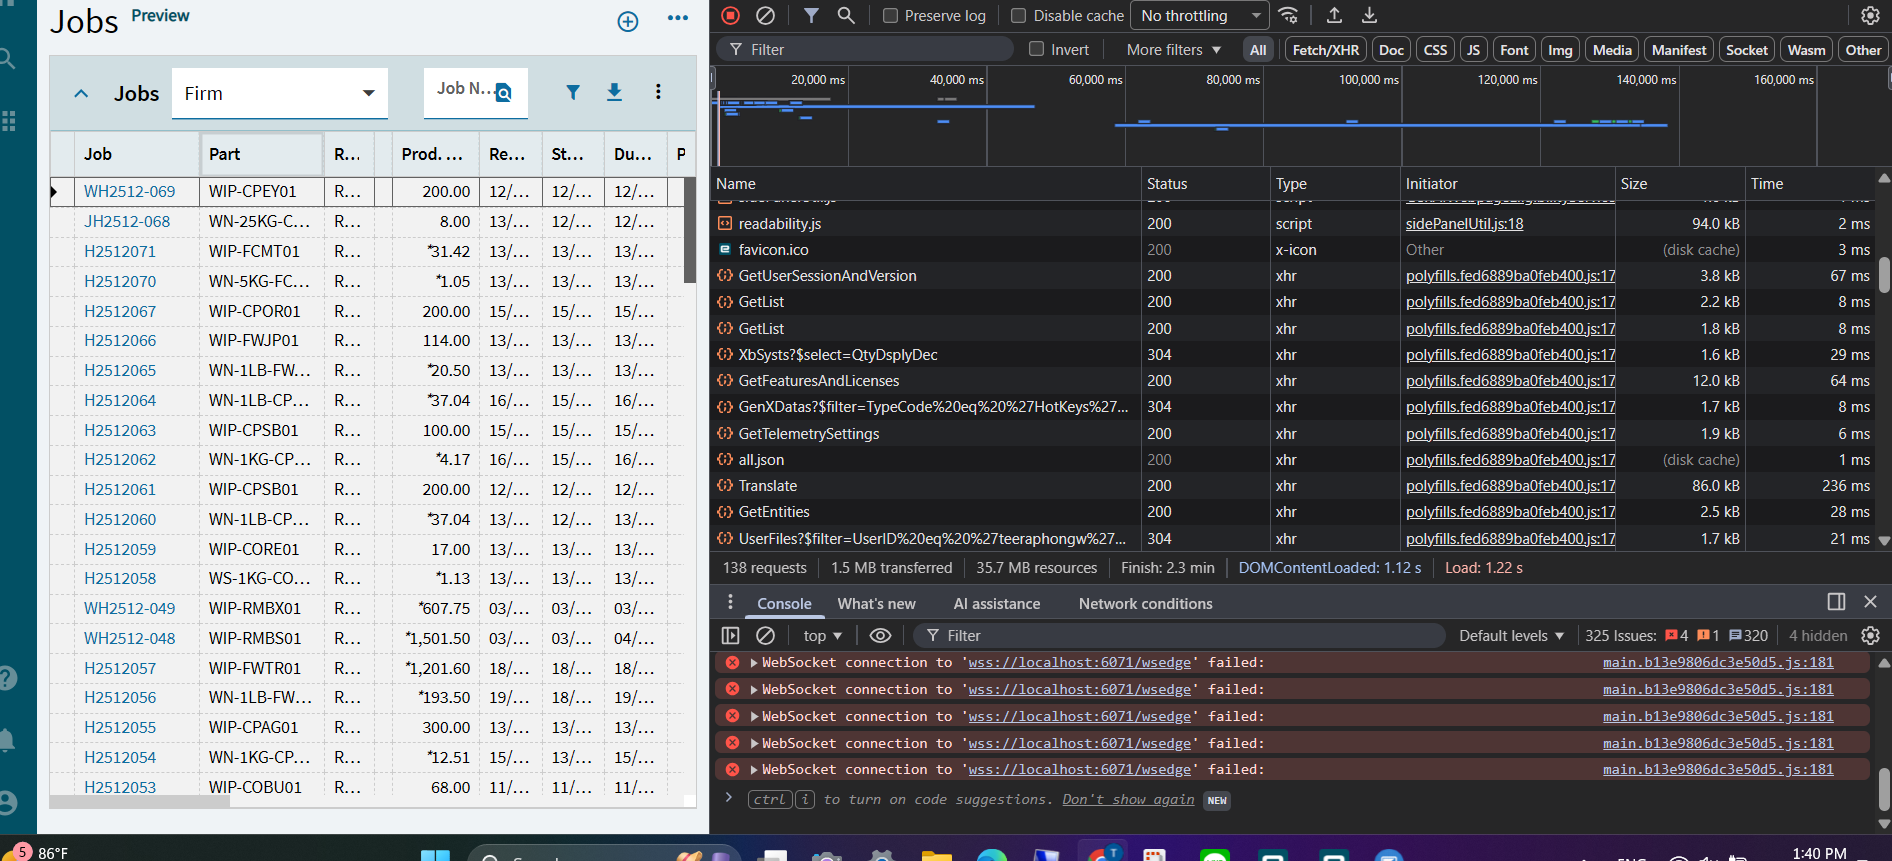The width and height of the screenshot is (1892, 861).
Task: Toggle the Invert filter checkbox
Action: 1037,49
